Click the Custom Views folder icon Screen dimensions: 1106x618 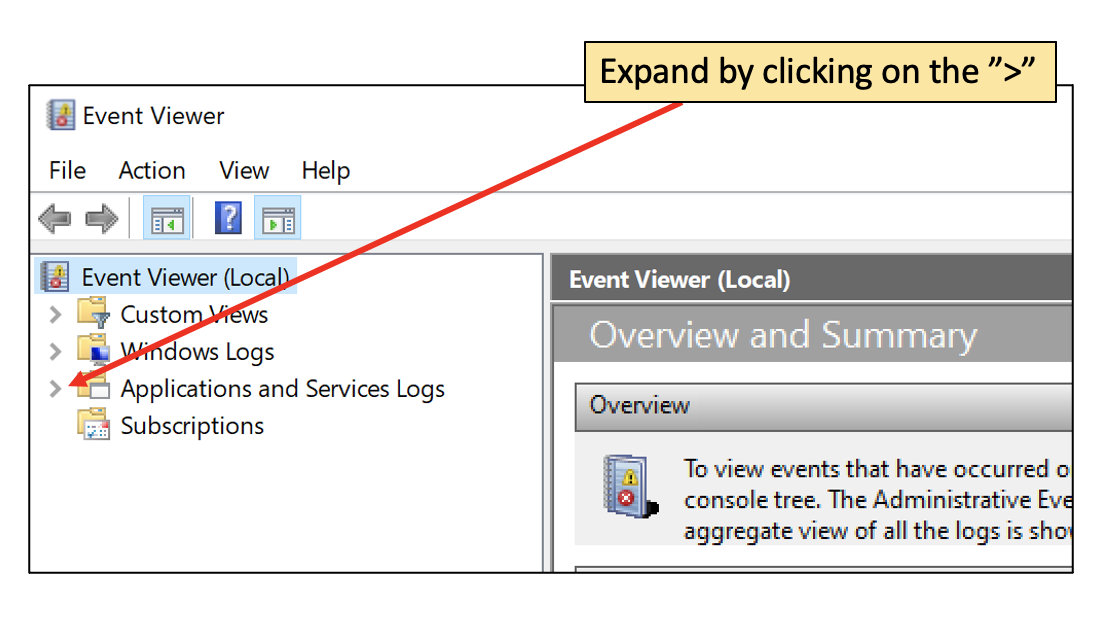coord(93,314)
